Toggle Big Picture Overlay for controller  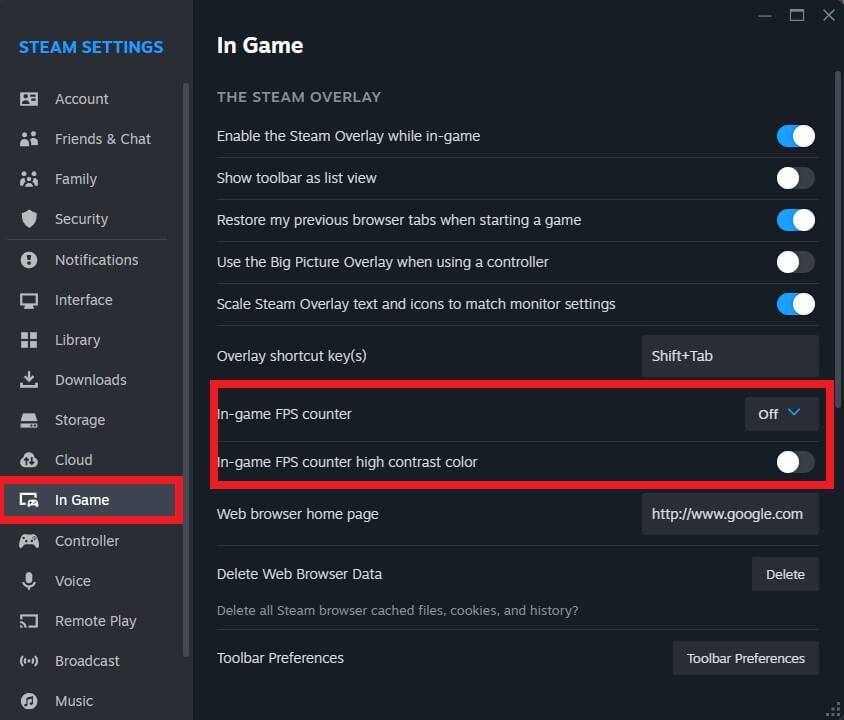[796, 262]
